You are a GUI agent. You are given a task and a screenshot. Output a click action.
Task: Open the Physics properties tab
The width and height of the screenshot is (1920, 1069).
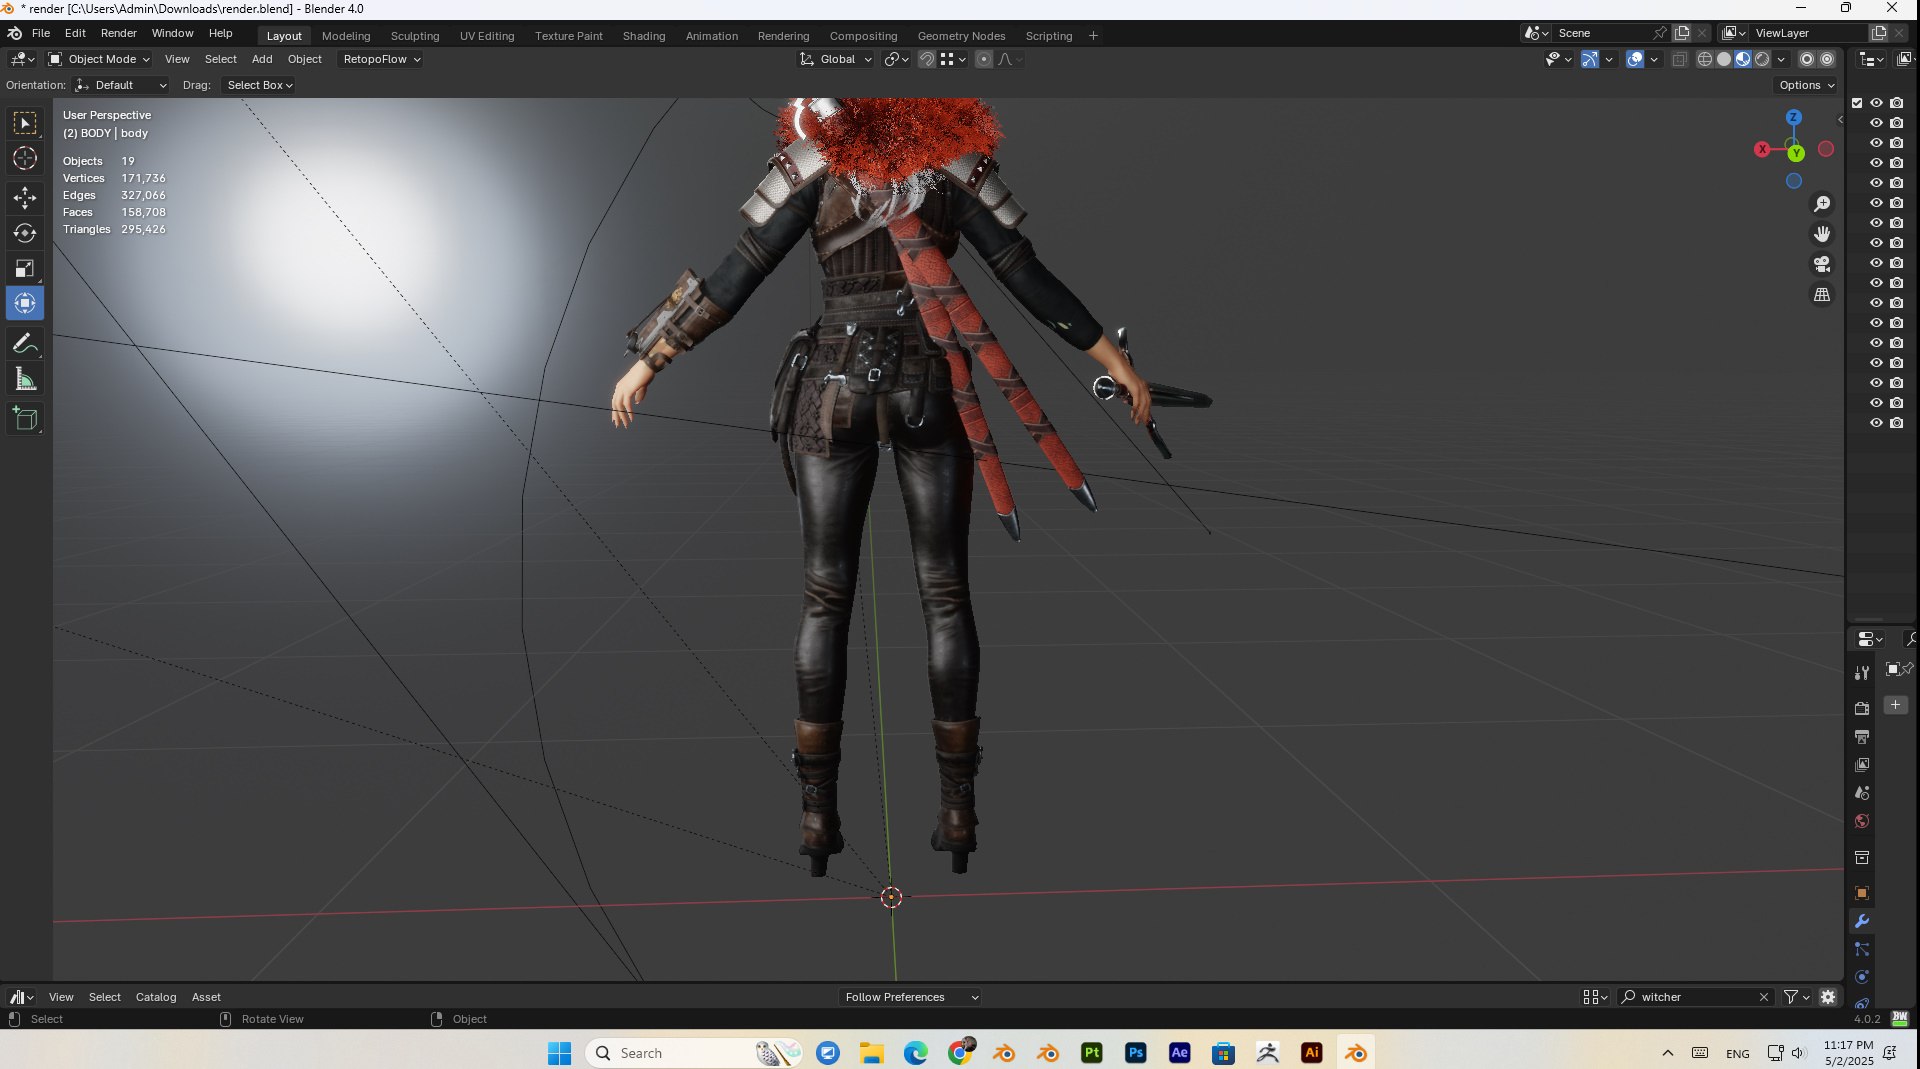click(1862, 977)
